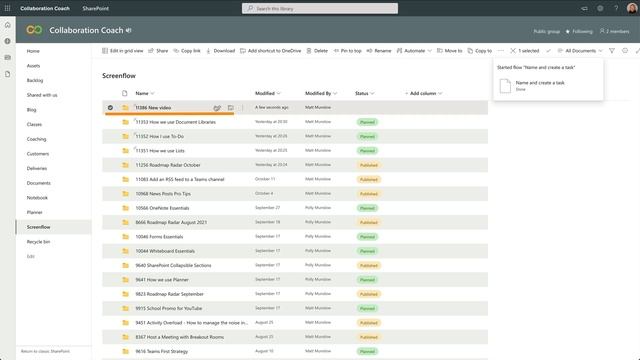Image resolution: width=640 pixels, height=360 pixels.
Task: Click Following star button
Action: 579,31
